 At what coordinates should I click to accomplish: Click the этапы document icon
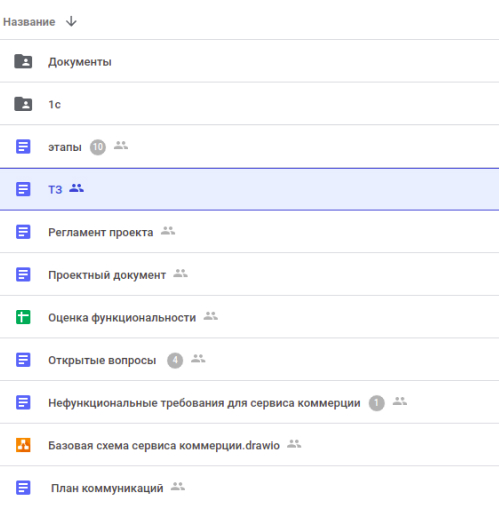(23, 147)
